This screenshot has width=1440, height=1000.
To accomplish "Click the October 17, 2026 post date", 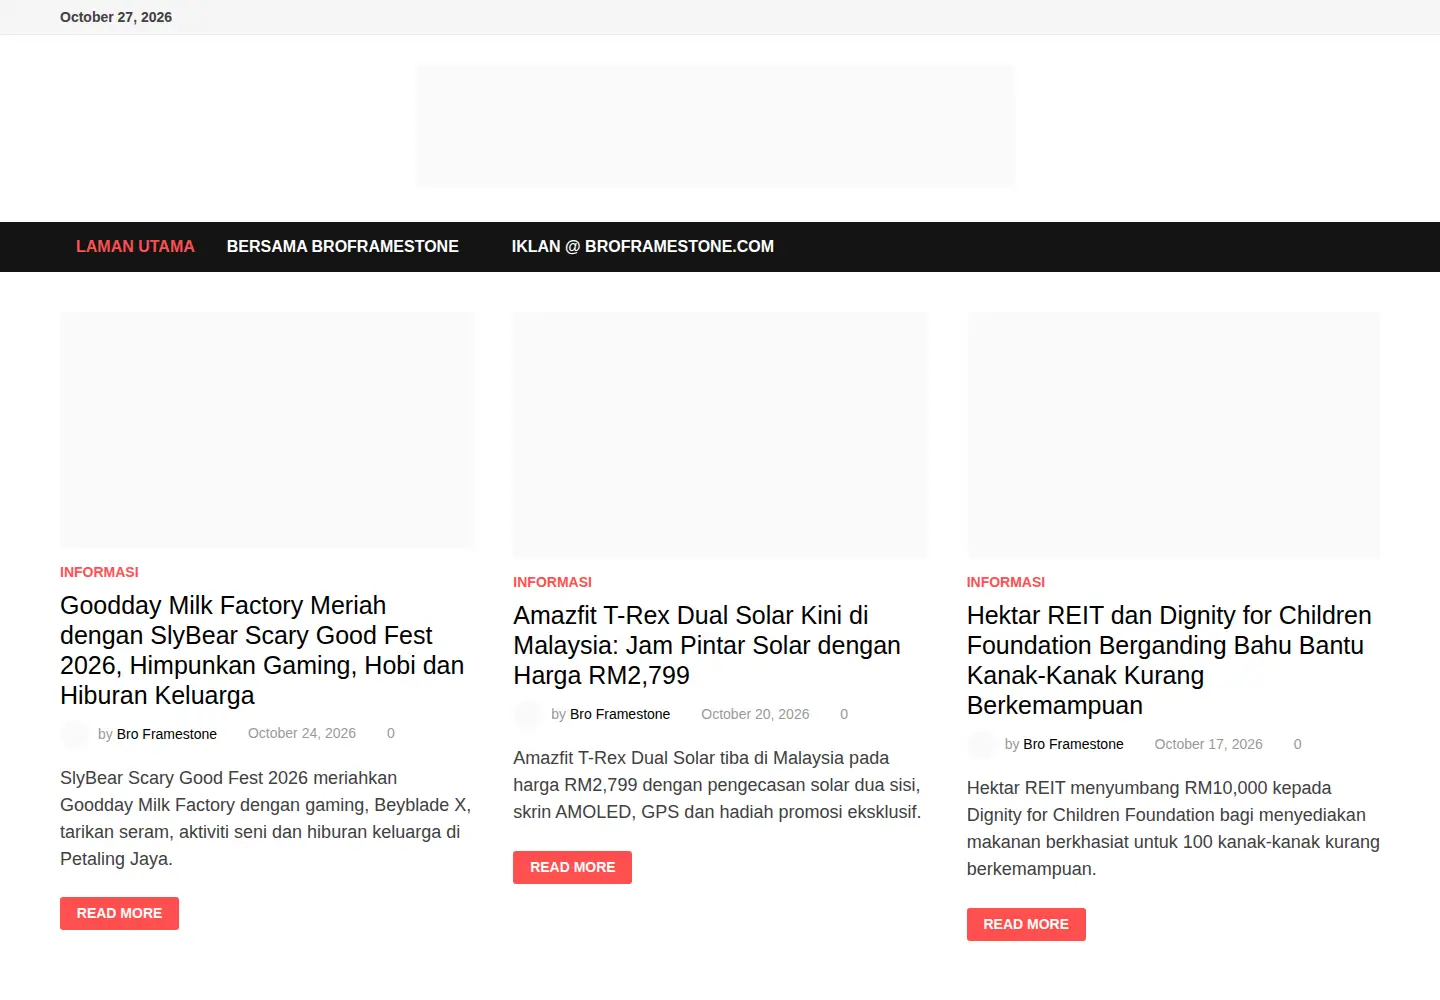I will [1208, 744].
